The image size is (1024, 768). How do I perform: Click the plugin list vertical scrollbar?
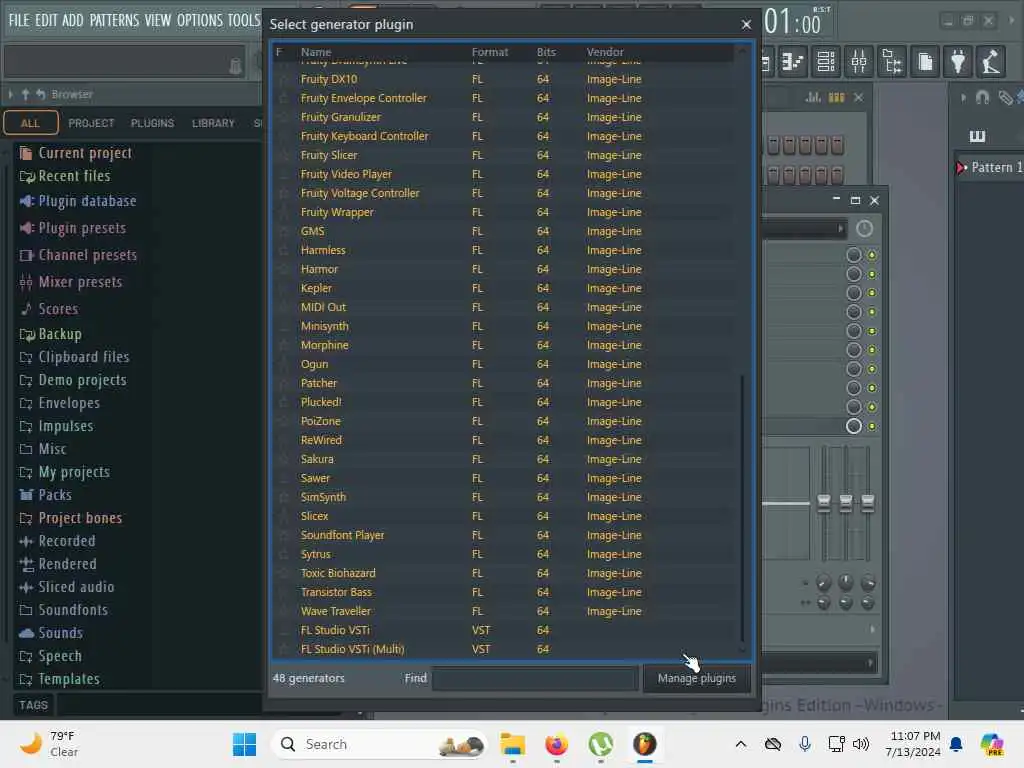[742, 508]
